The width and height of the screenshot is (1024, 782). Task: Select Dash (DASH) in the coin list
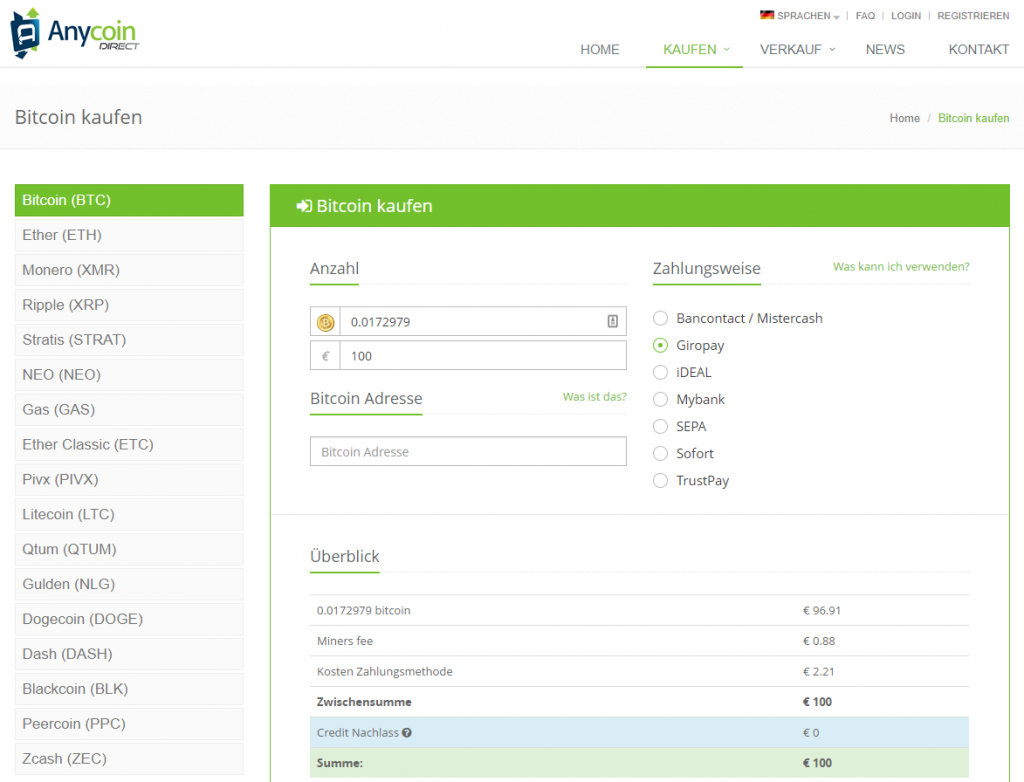point(129,655)
